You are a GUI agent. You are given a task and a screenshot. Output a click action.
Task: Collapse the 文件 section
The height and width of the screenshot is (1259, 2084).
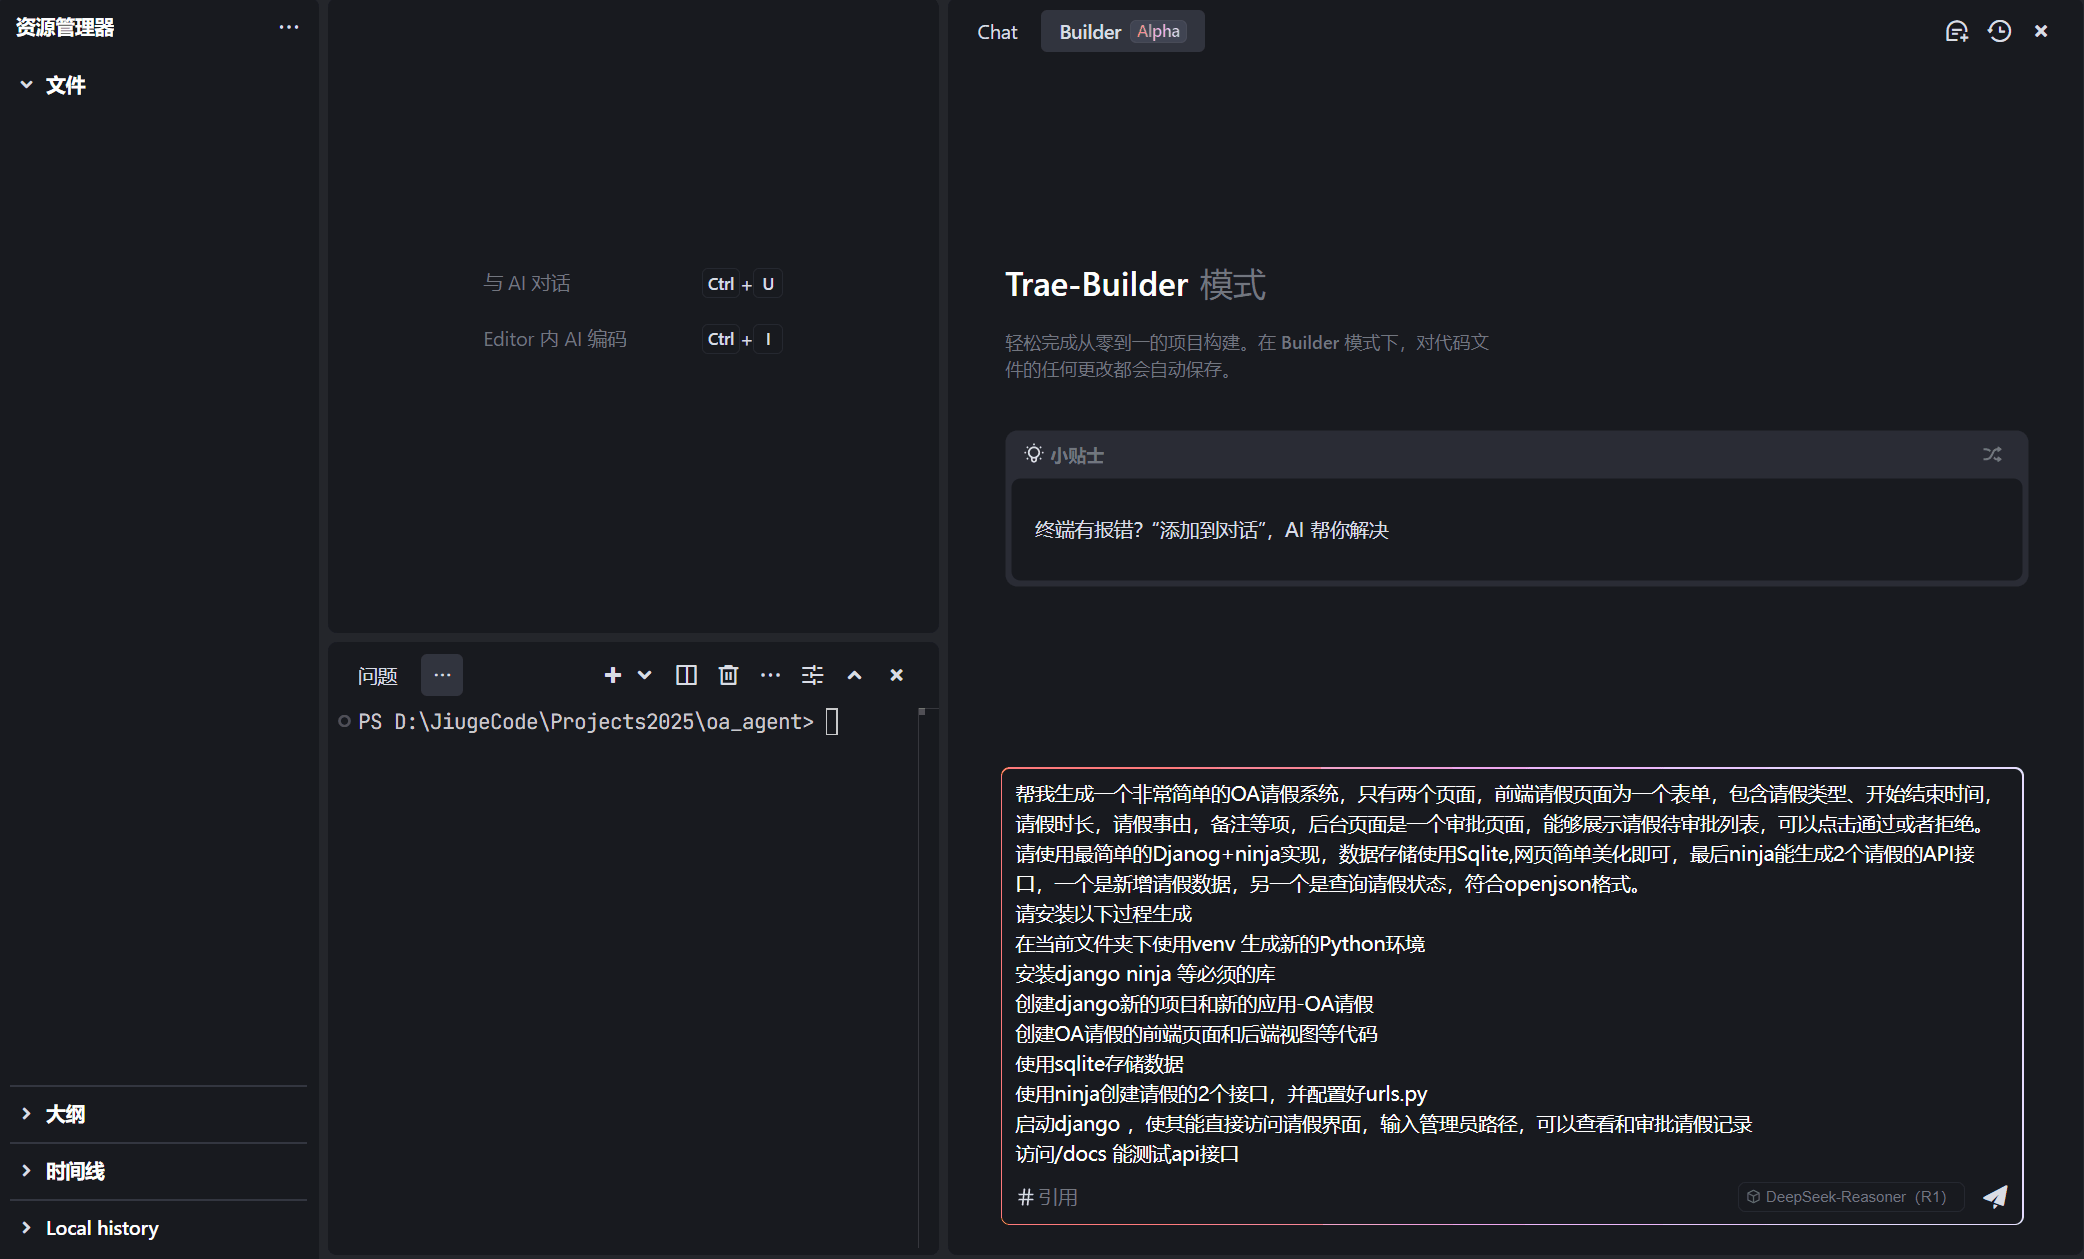point(27,85)
